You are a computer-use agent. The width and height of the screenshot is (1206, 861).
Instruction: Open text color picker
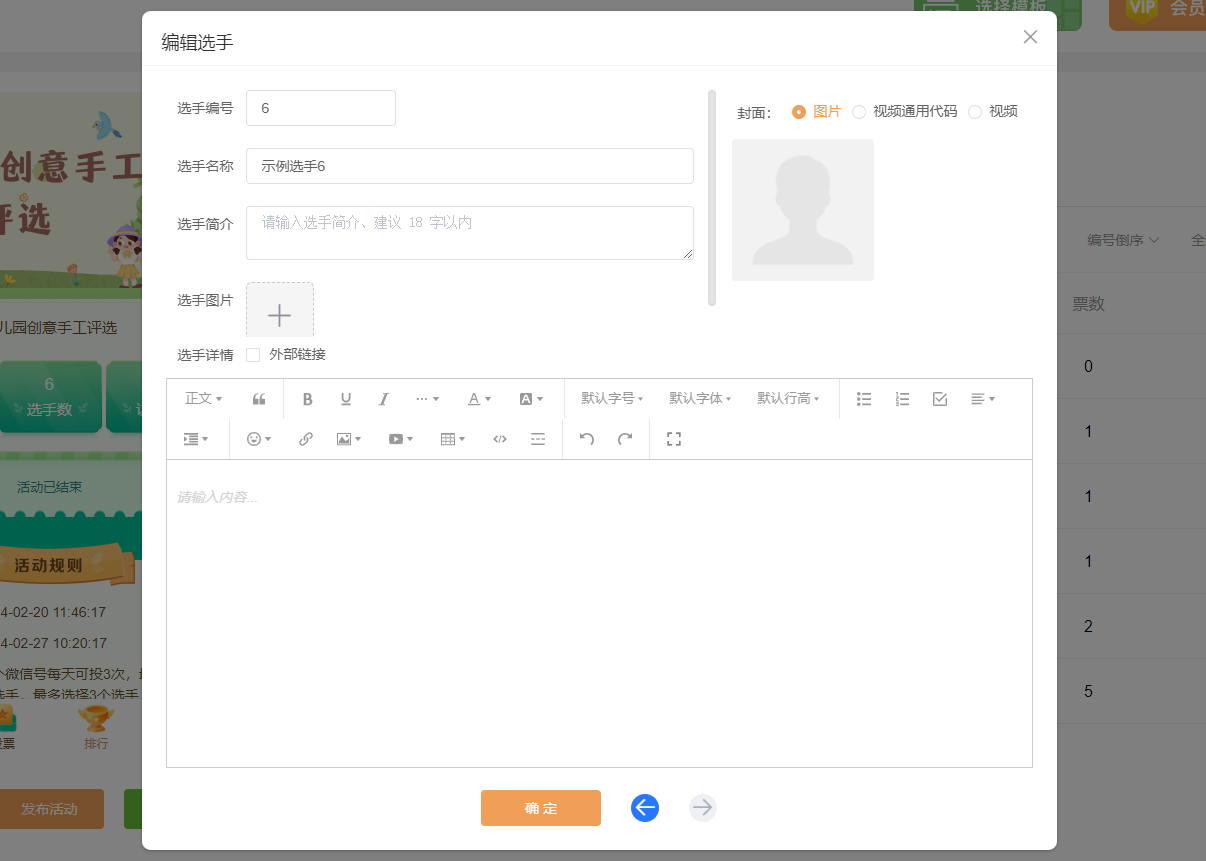coord(480,399)
